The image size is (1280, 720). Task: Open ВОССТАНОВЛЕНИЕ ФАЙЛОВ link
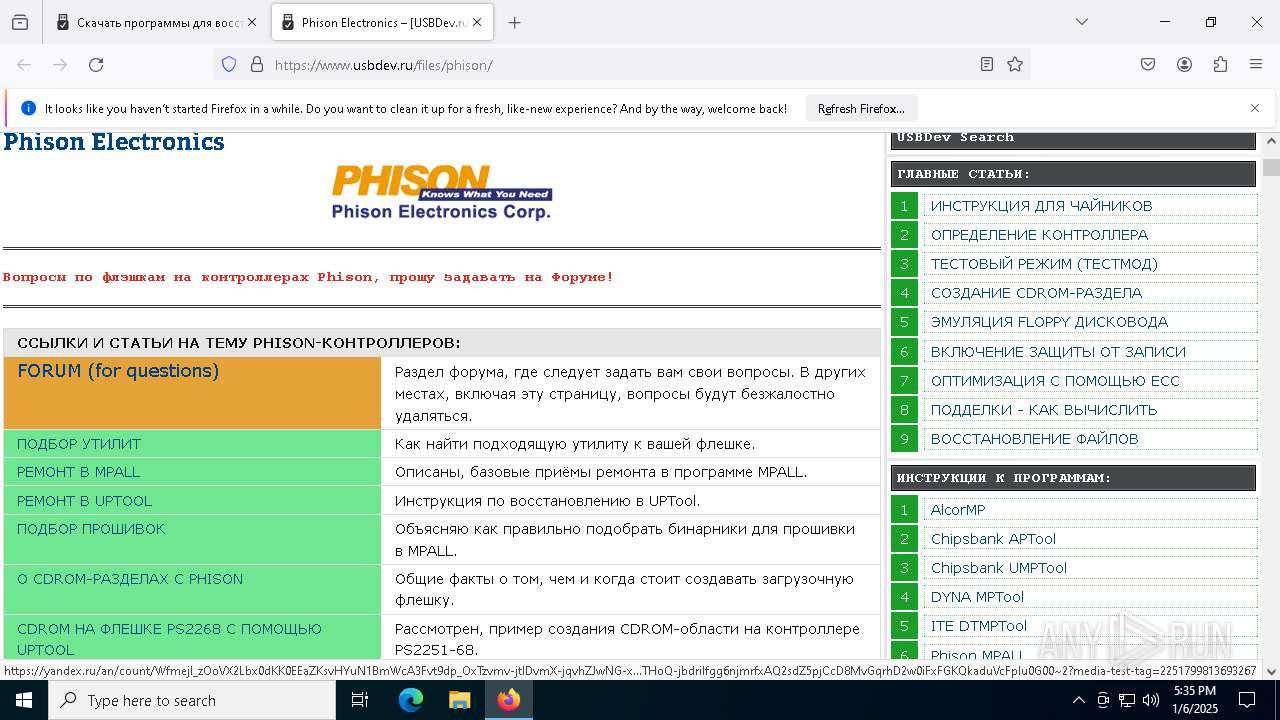[x=1035, y=439]
